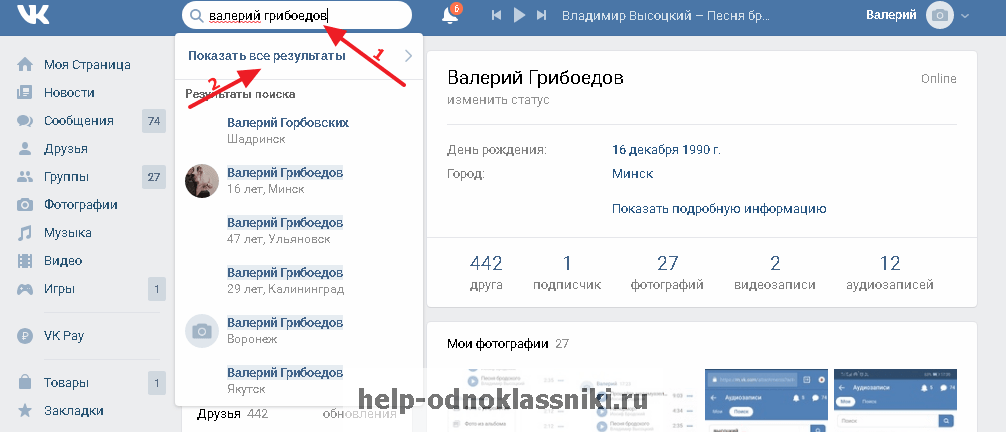Click the Товары shopping bag icon
The height and width of the screenshot is (432, 1006).
pos(25,383)
